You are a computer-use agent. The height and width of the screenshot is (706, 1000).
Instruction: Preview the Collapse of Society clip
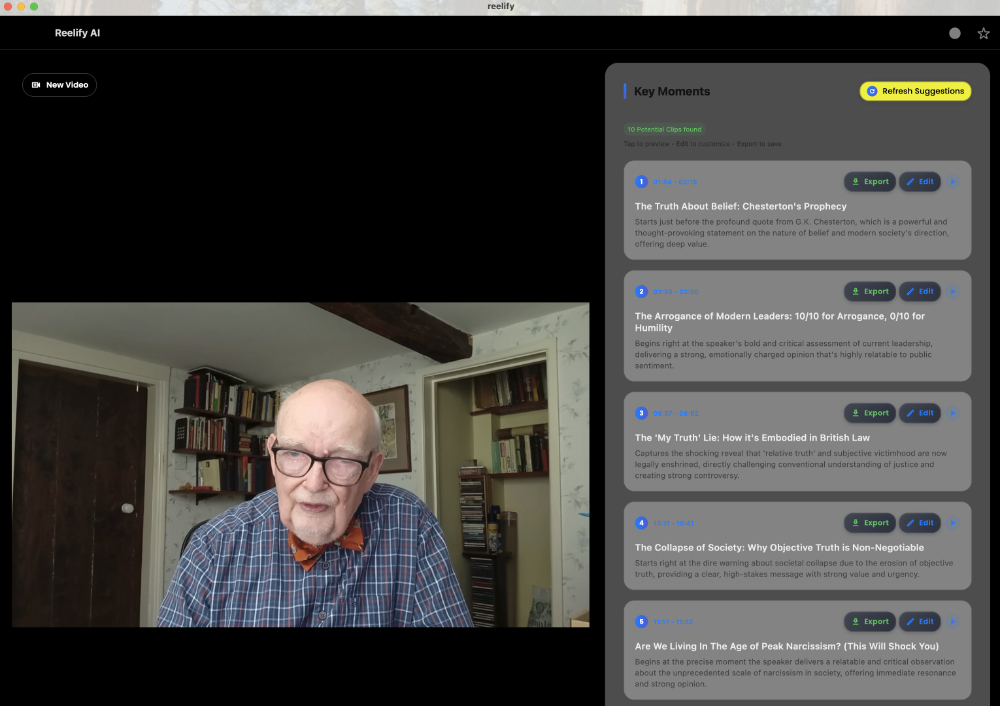pos(953,523)
